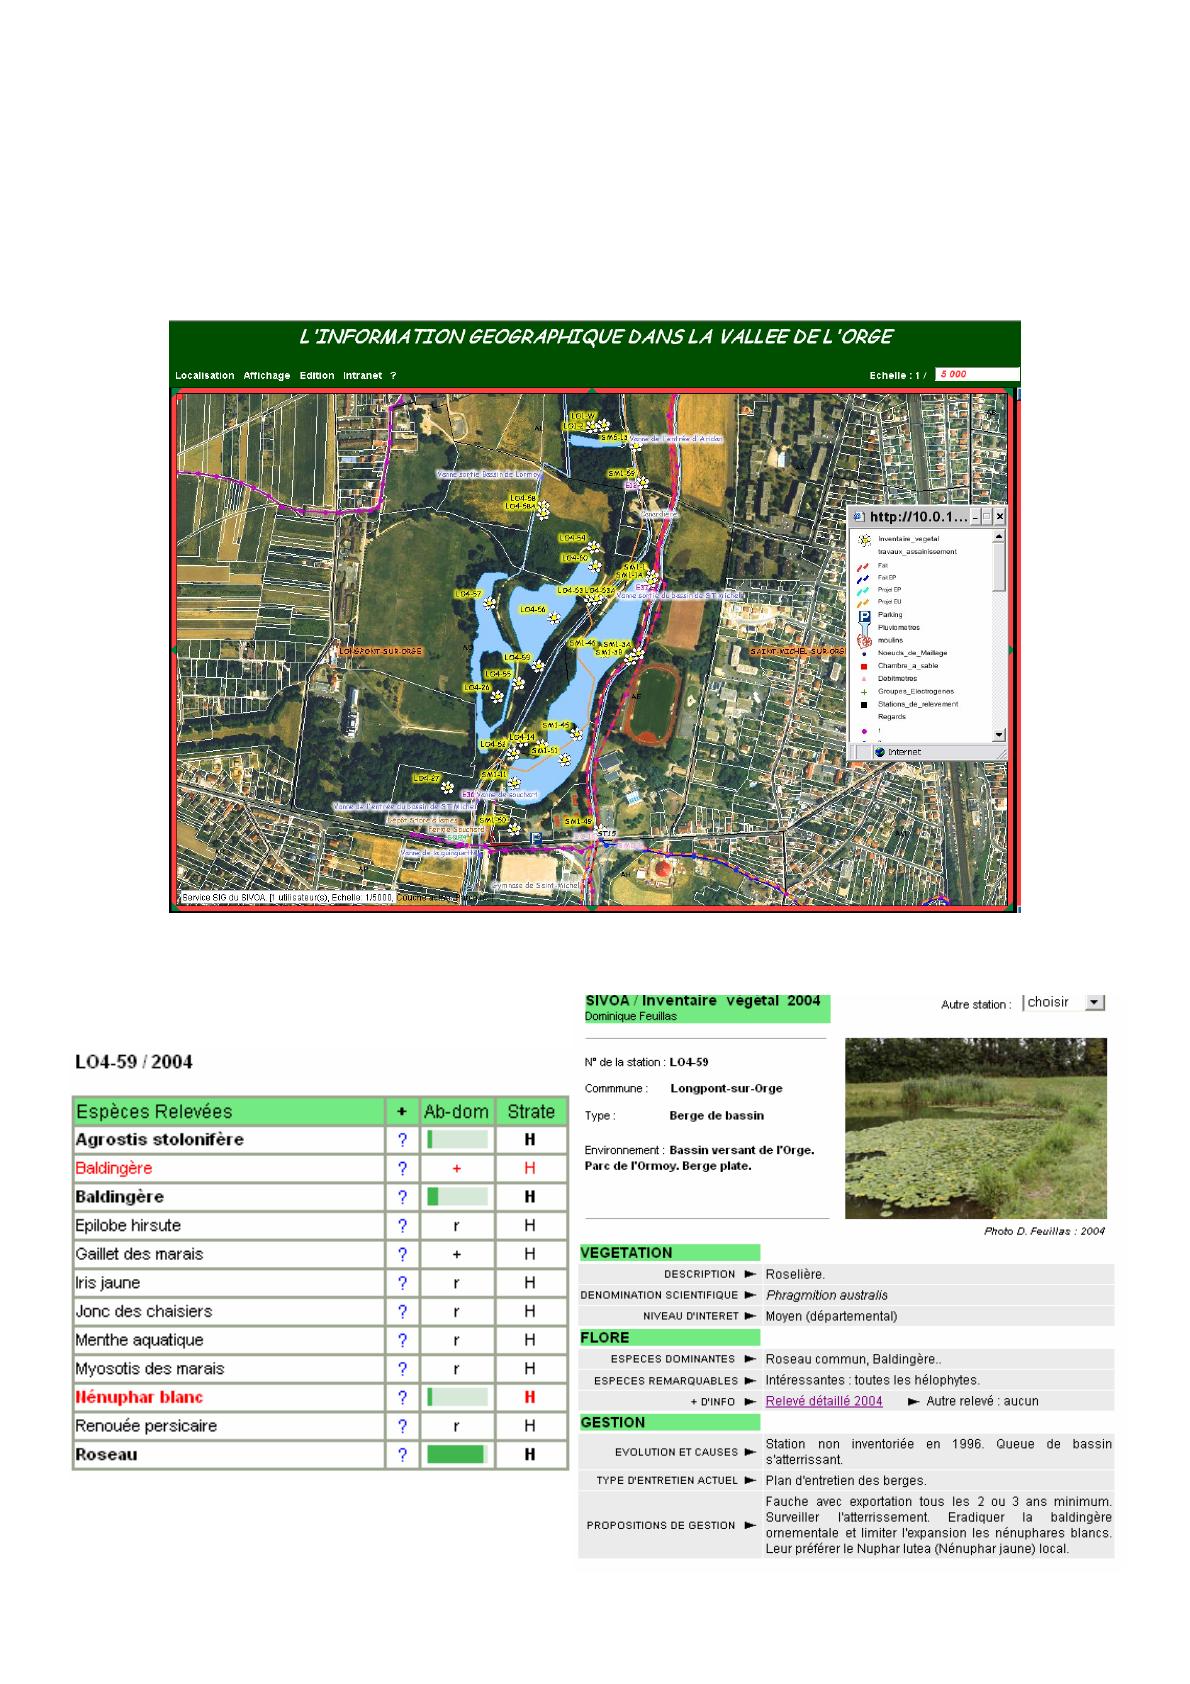Viewport: 1190px width, 1684px height.
Task: Click the orange Projet EU legend symbol
Action: point(864,602)
